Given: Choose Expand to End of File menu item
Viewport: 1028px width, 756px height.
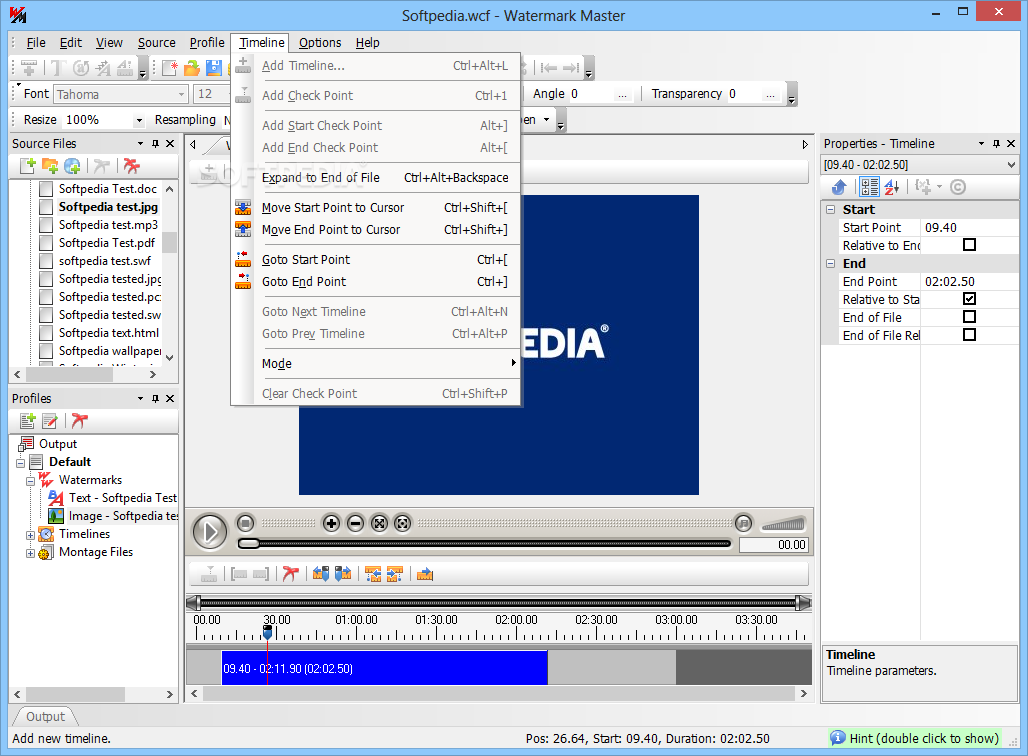Looking at the screenshot, I should (x=377, y=178).
